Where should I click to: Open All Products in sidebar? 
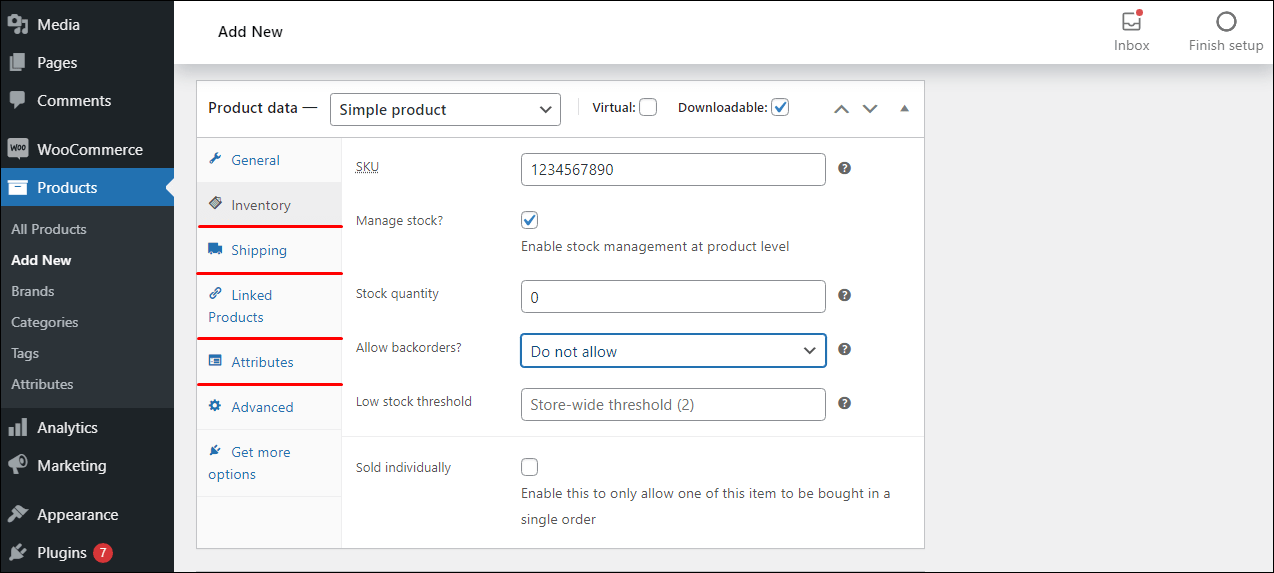[x=49, y=229]
